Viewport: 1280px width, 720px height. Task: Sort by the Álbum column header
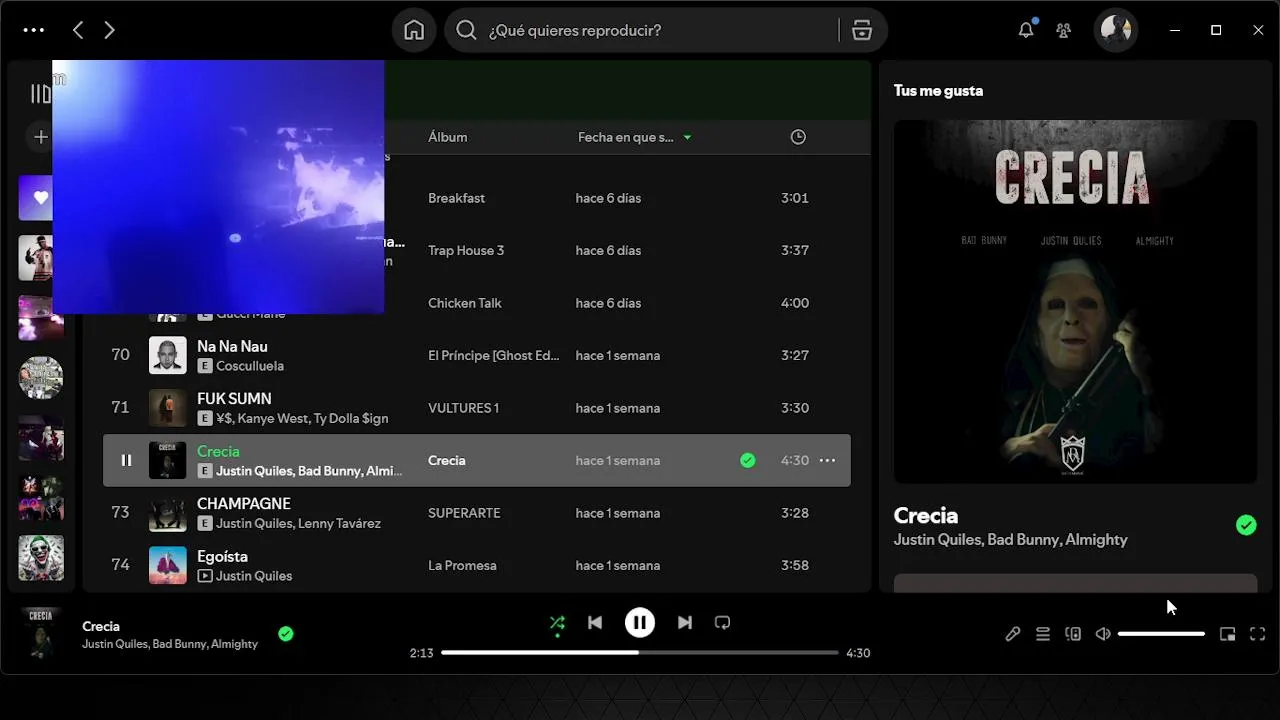coord(447,137)
